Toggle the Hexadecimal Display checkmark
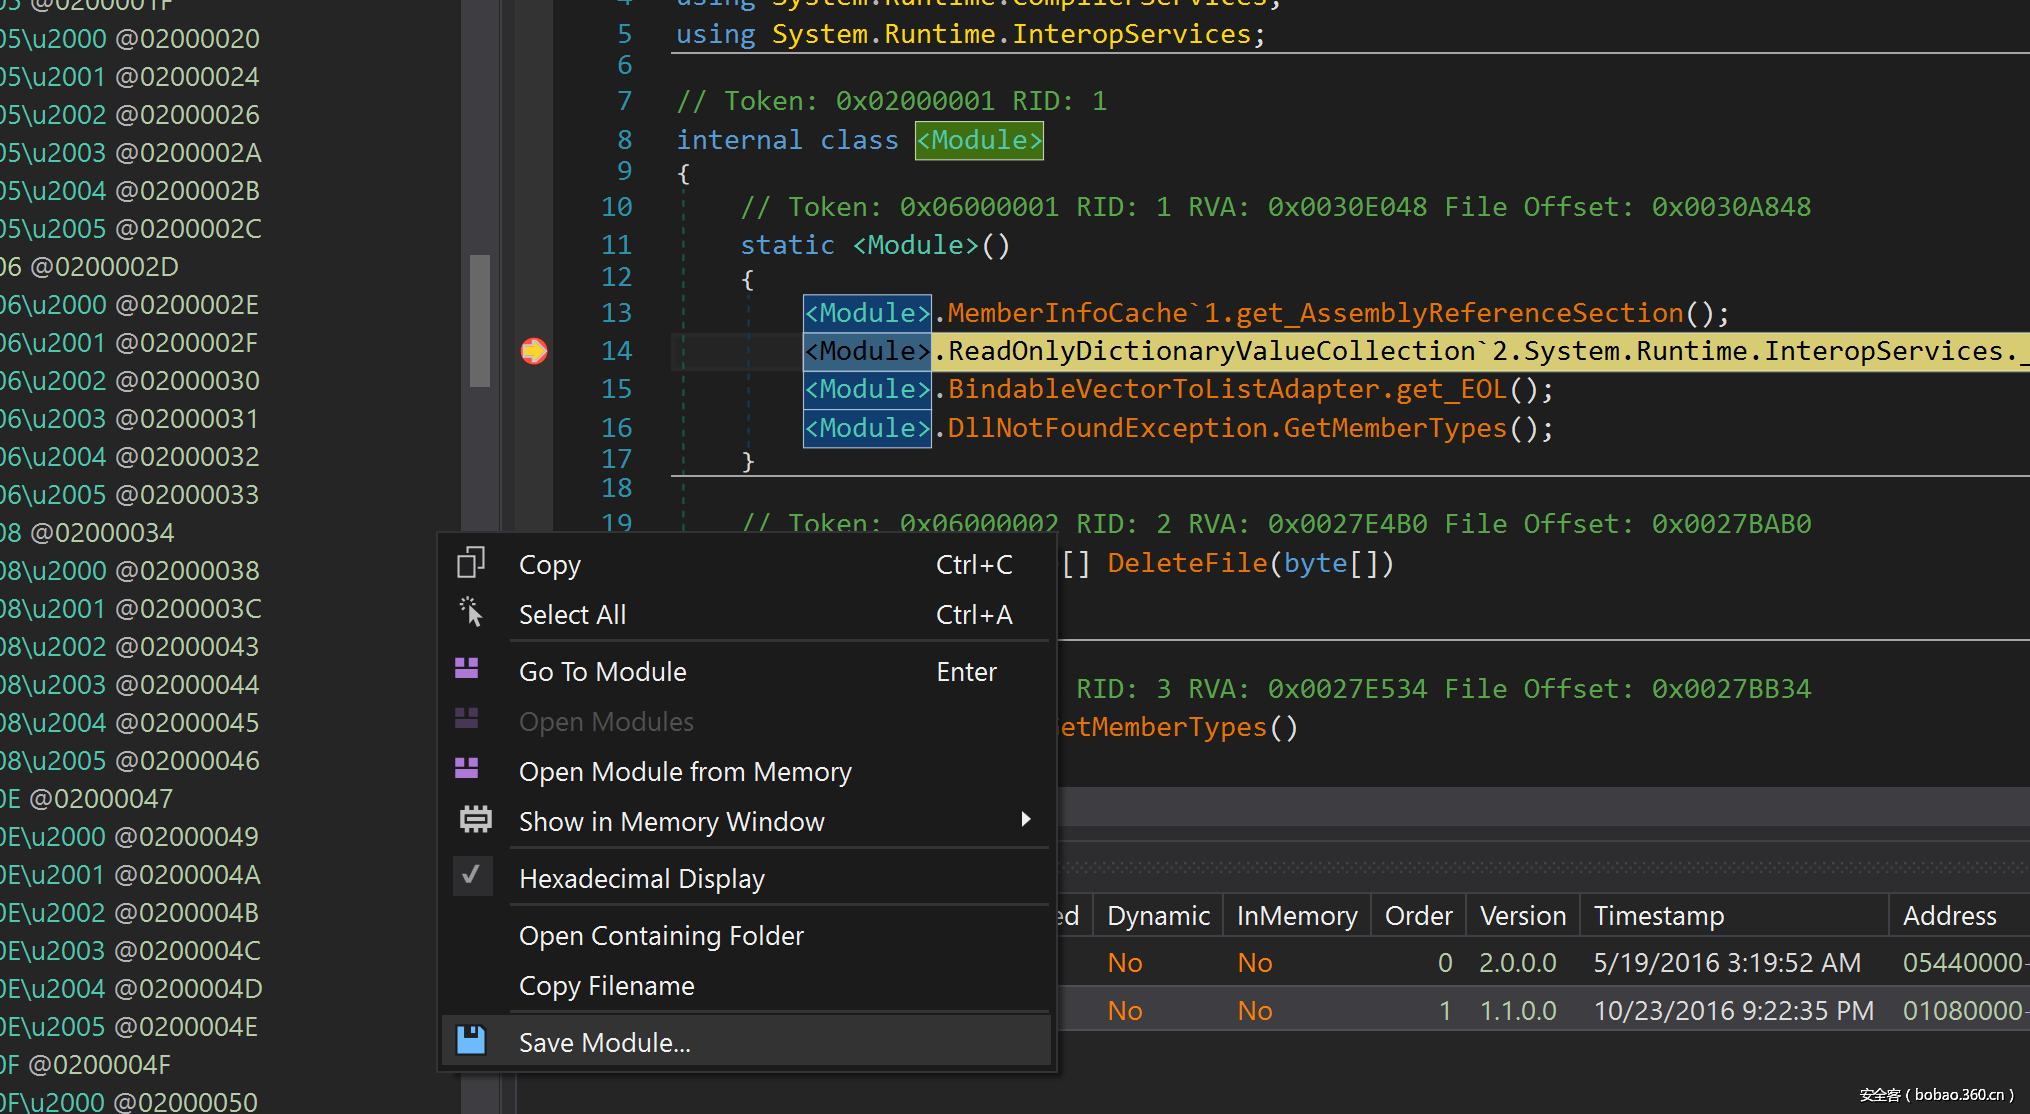The width and height of the screenshot is (2030, 1114). (471, 876)
